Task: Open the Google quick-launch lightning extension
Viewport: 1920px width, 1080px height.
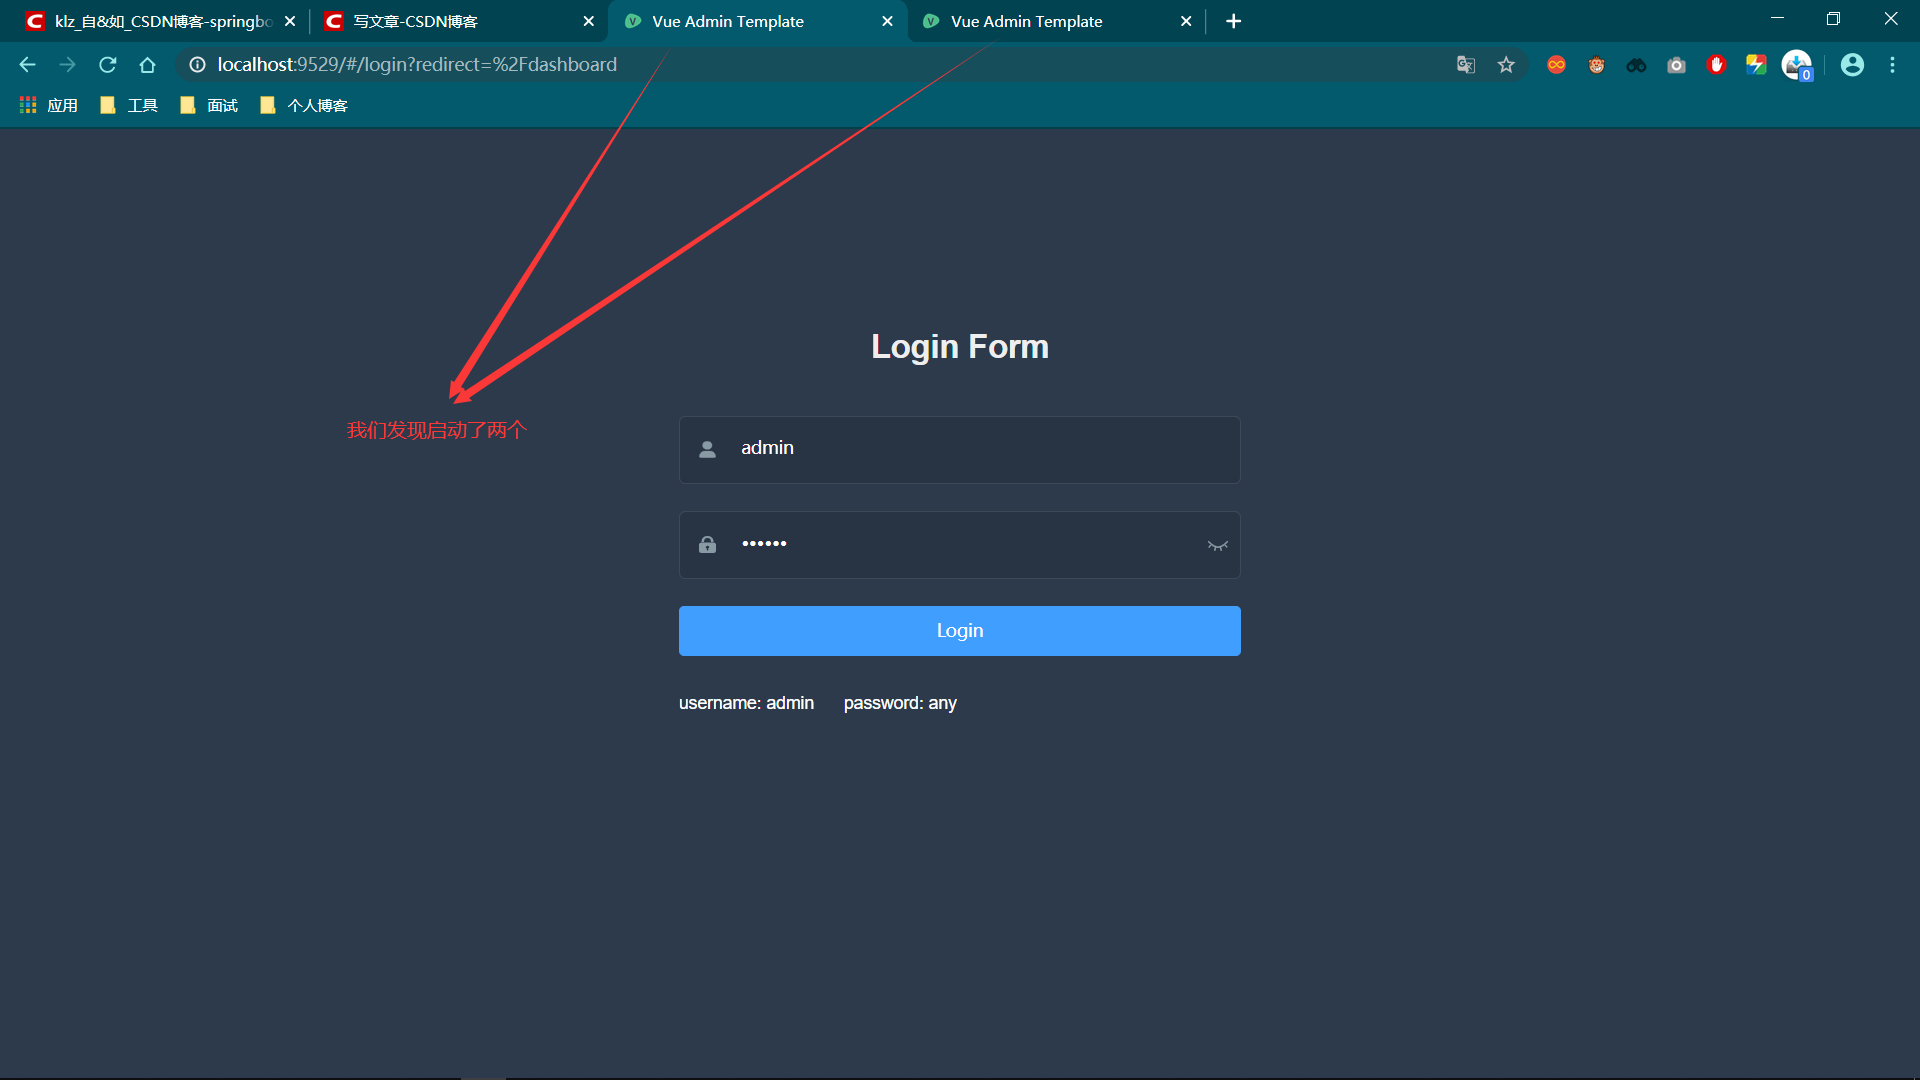Action: point(1757,64)
